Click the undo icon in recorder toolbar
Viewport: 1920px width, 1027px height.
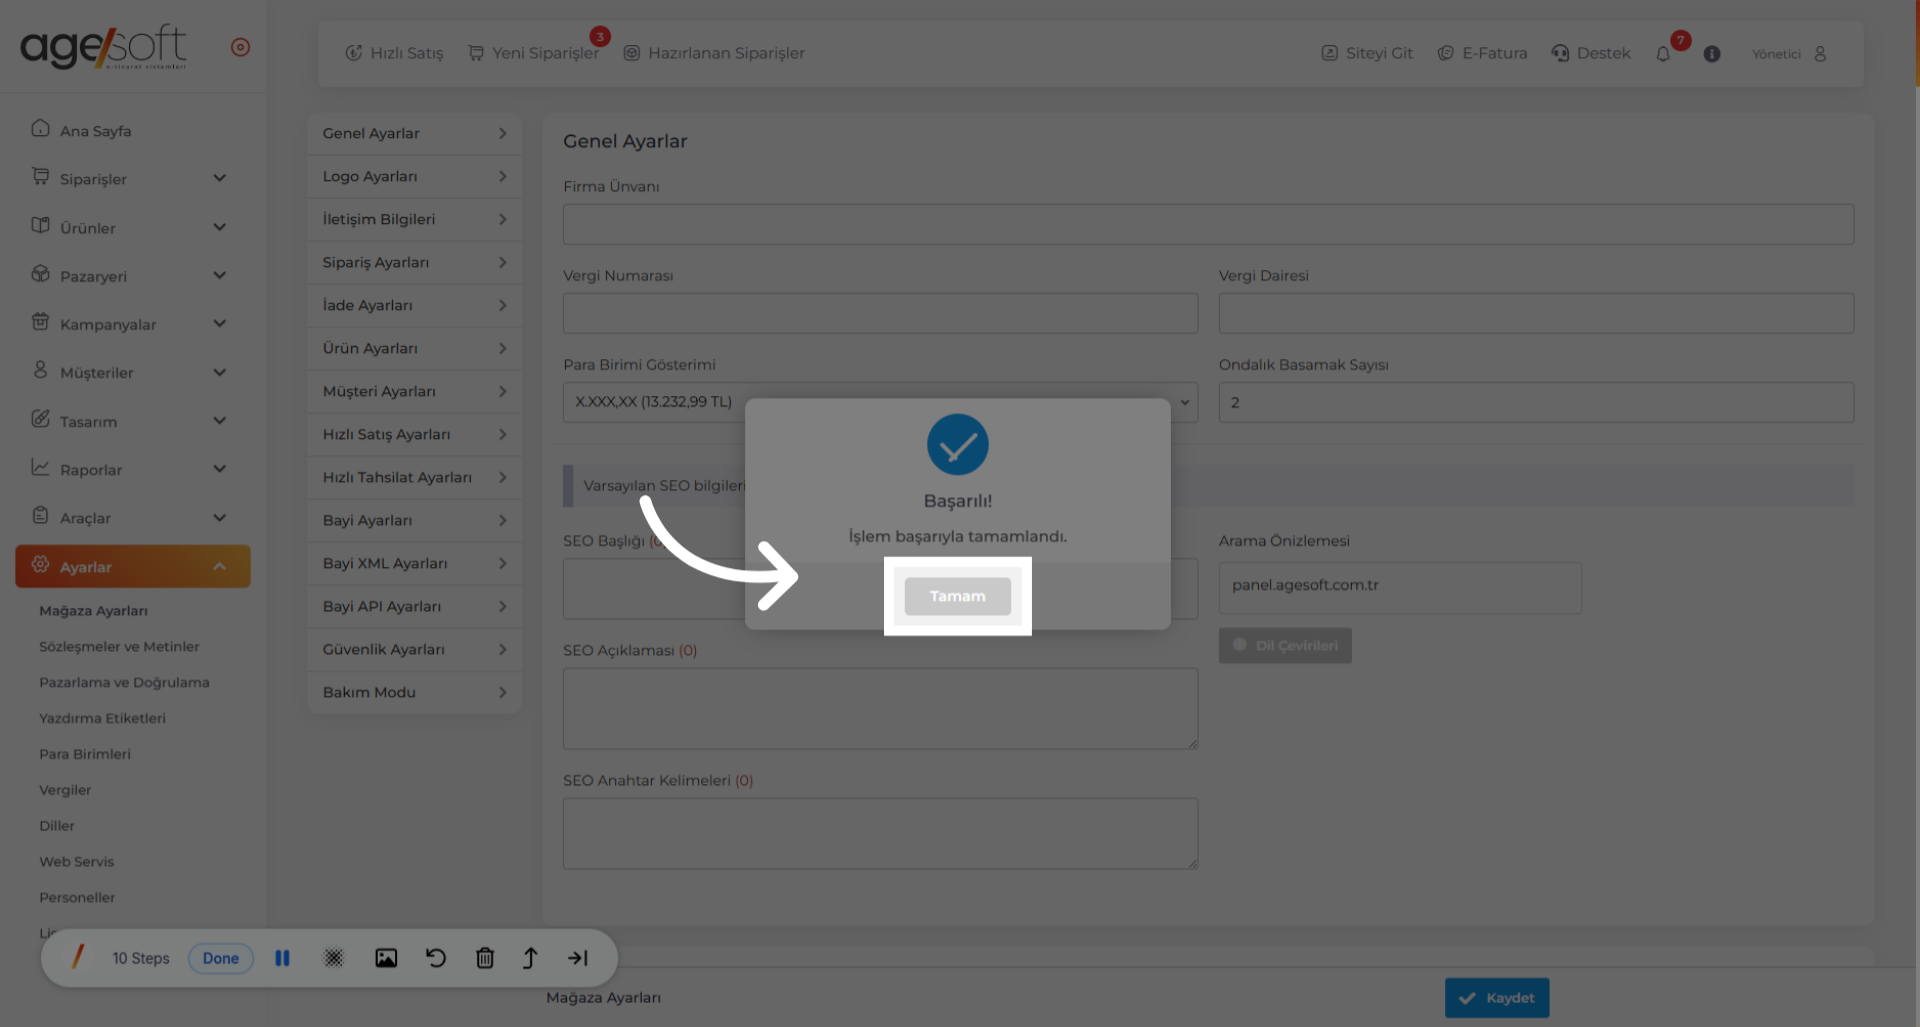pyautogui.click(x=436, y=958)
